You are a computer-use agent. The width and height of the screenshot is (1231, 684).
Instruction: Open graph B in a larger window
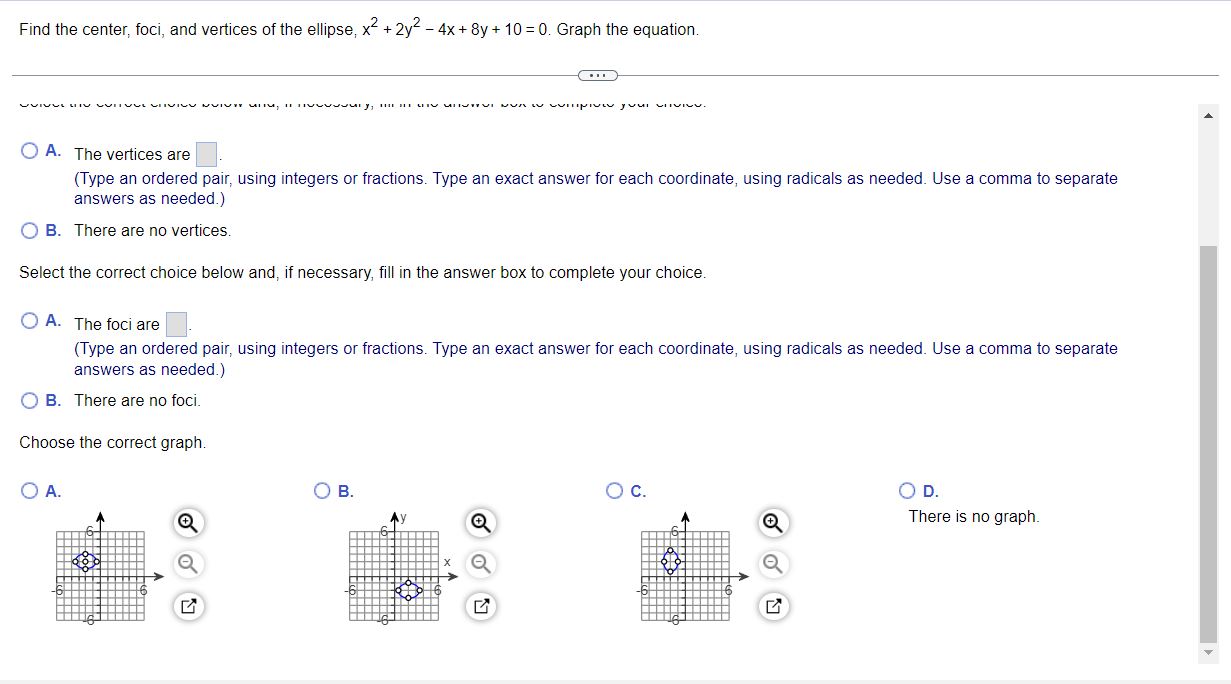click(479, 605)
